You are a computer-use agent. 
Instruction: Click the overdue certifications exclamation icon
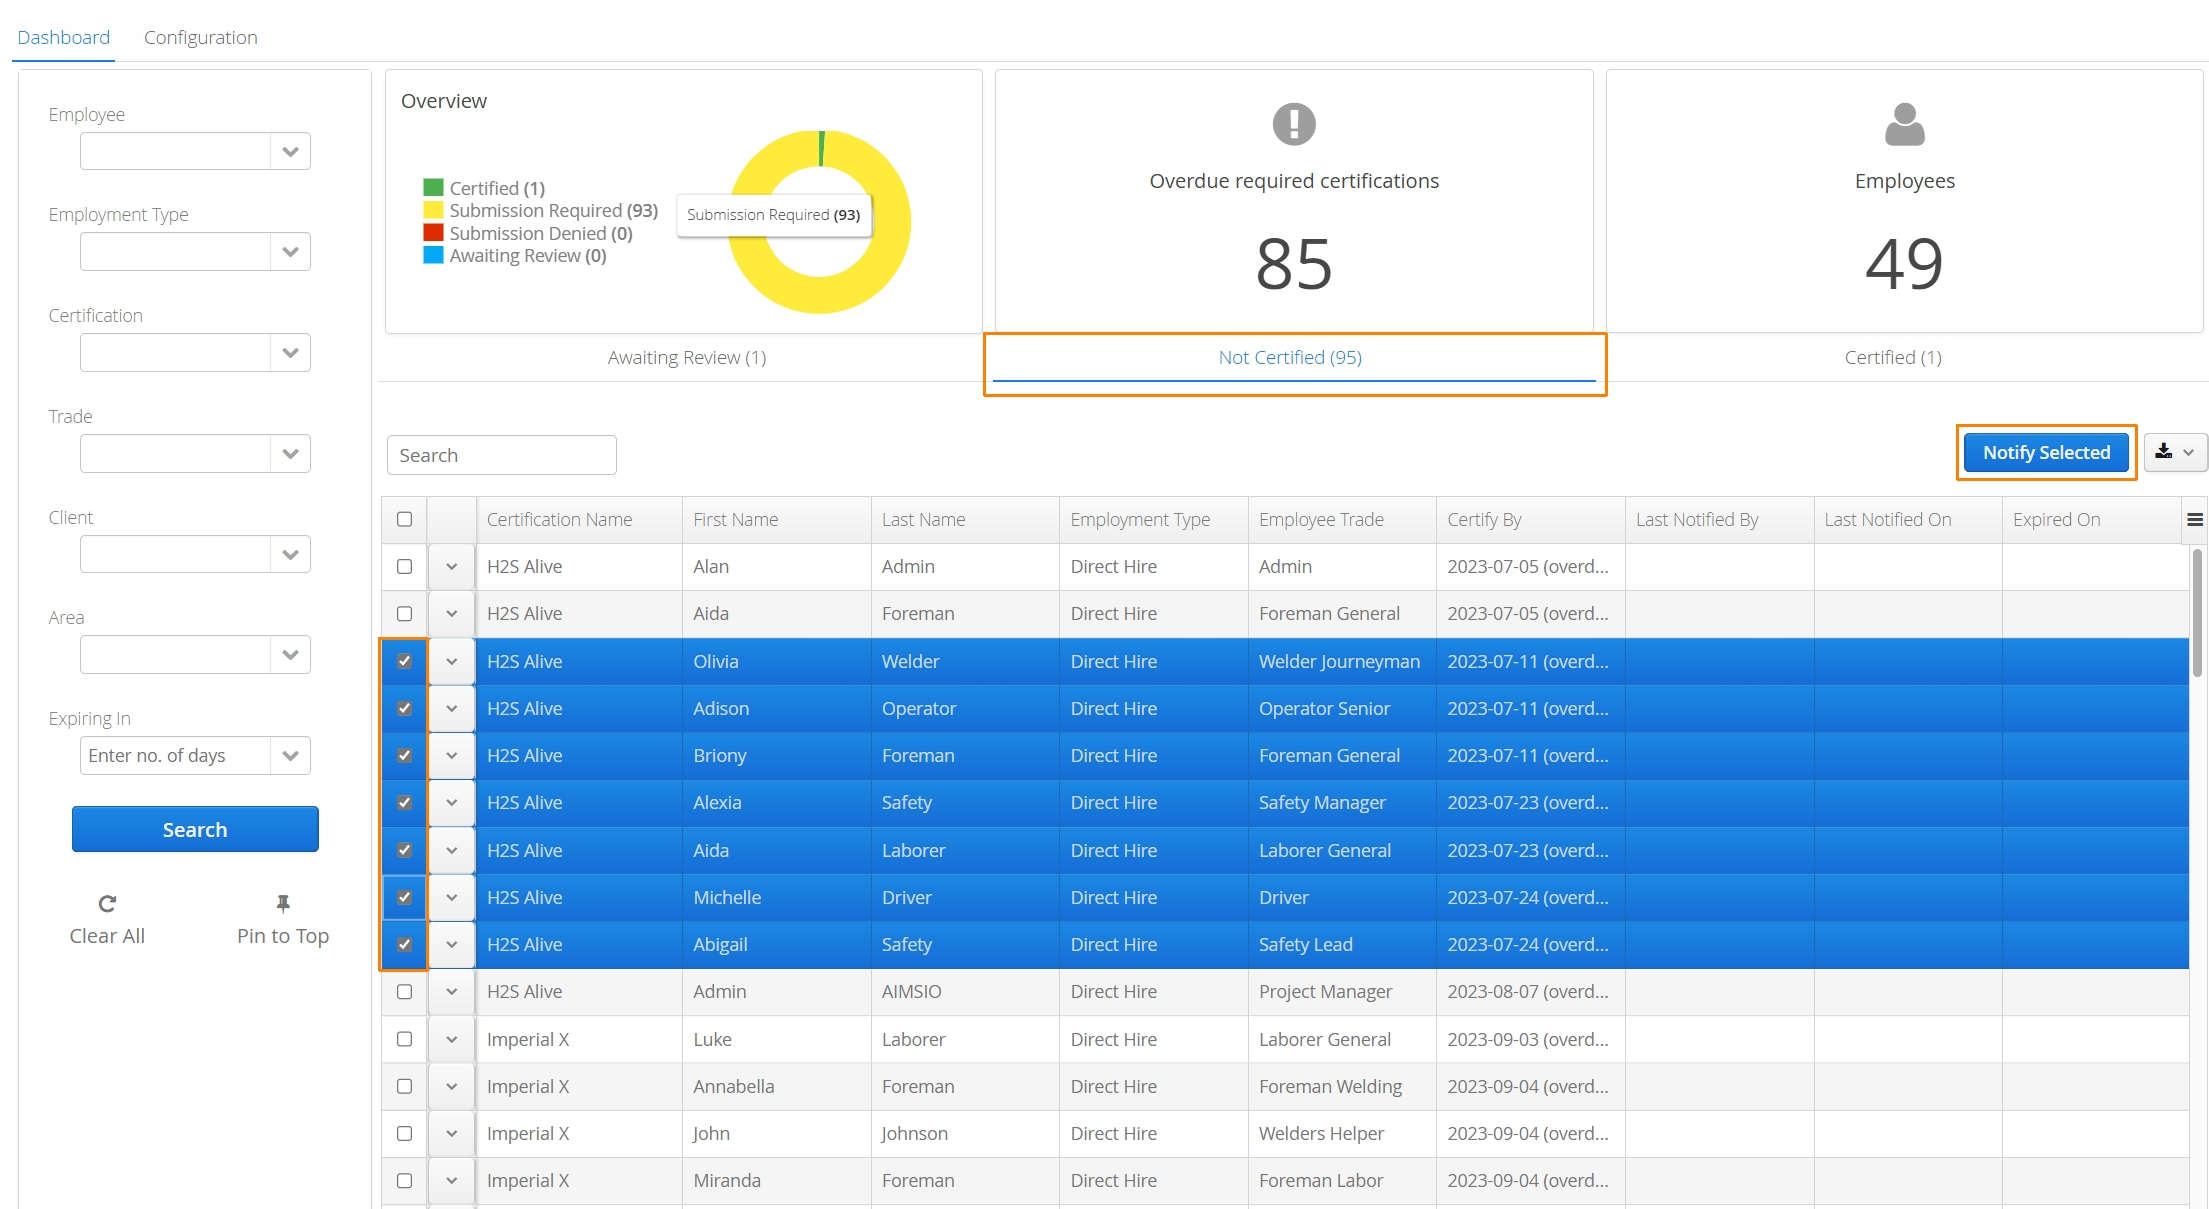tap(1294, 124)
